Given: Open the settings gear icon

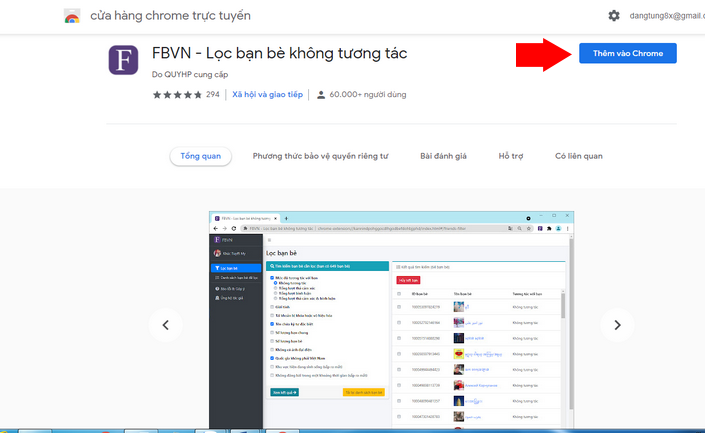Looking at the screenshot, I should click(614, 16).
